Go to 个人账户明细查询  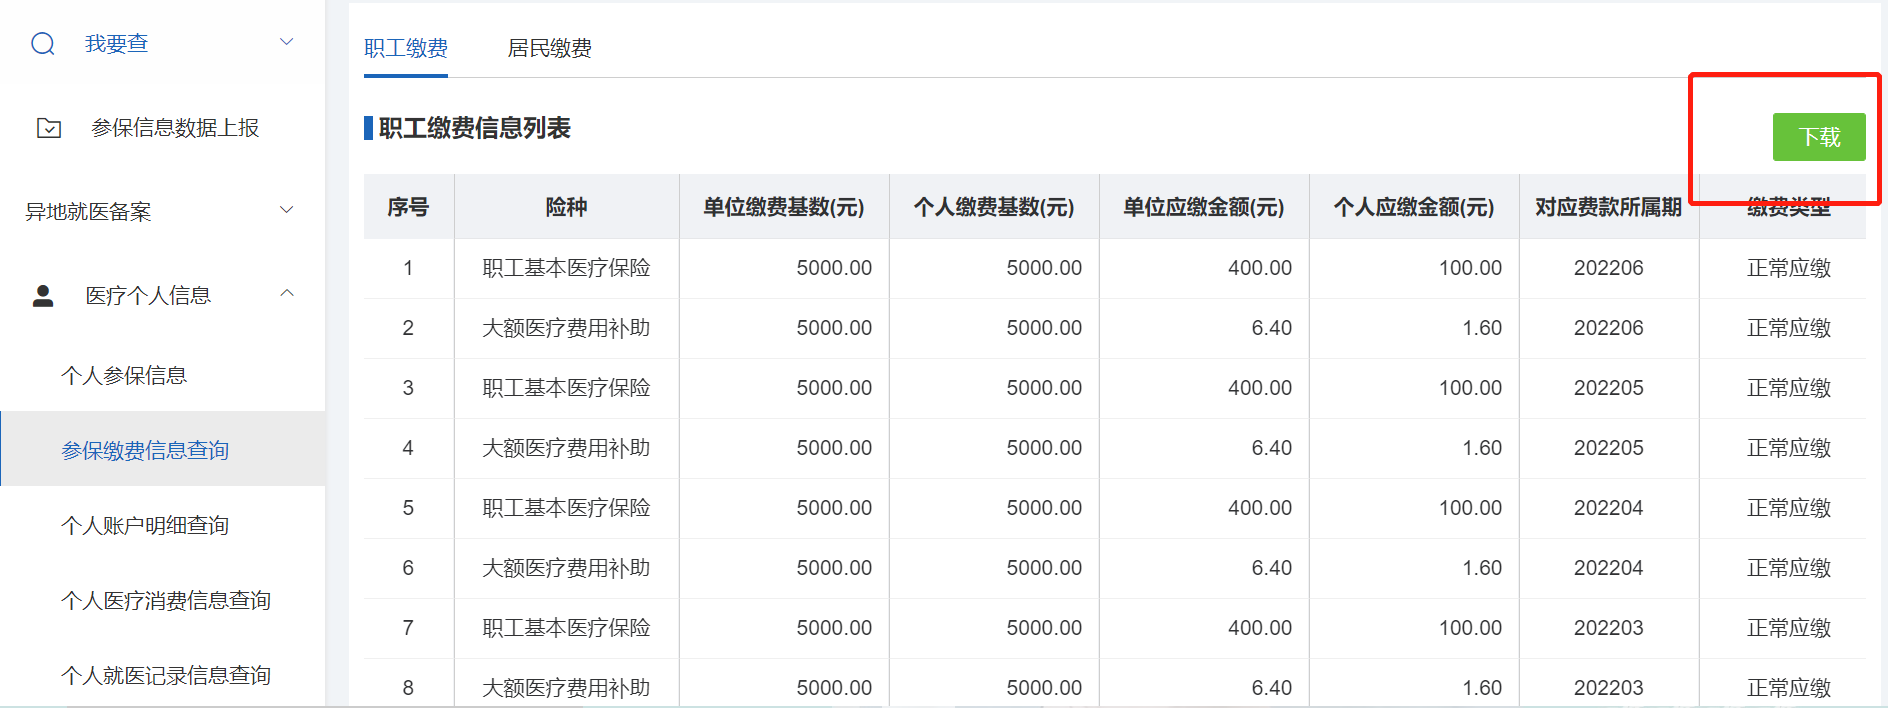tap(145, 526)
